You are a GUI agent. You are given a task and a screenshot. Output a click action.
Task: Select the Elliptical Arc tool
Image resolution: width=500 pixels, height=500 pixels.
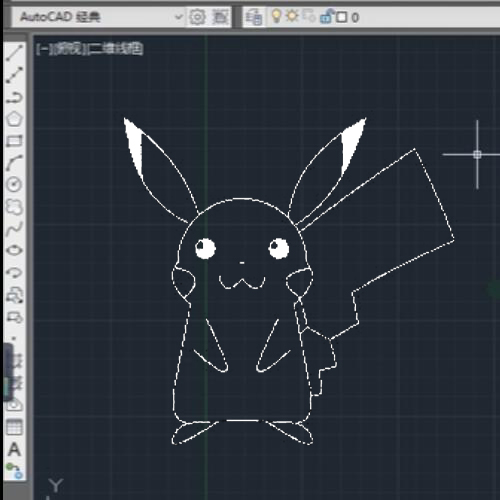(14, 273)
